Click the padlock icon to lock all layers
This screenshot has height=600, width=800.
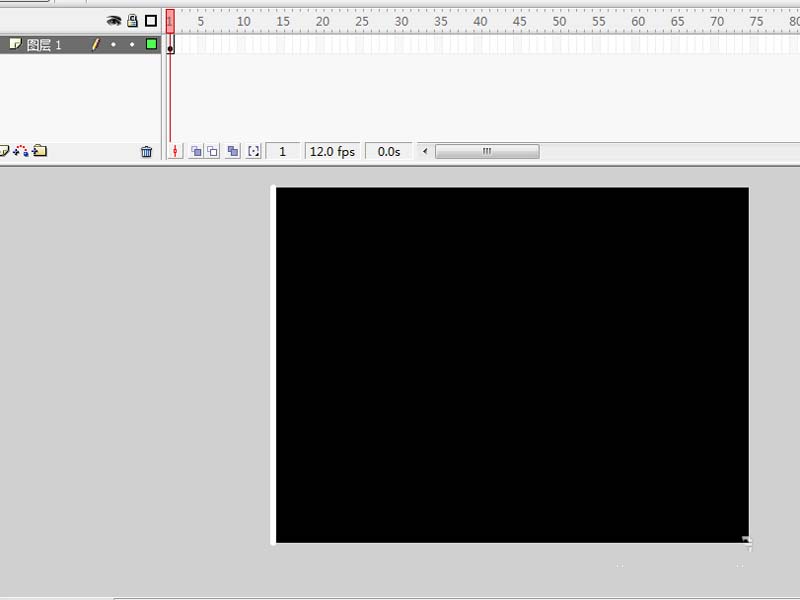(132, 21)
